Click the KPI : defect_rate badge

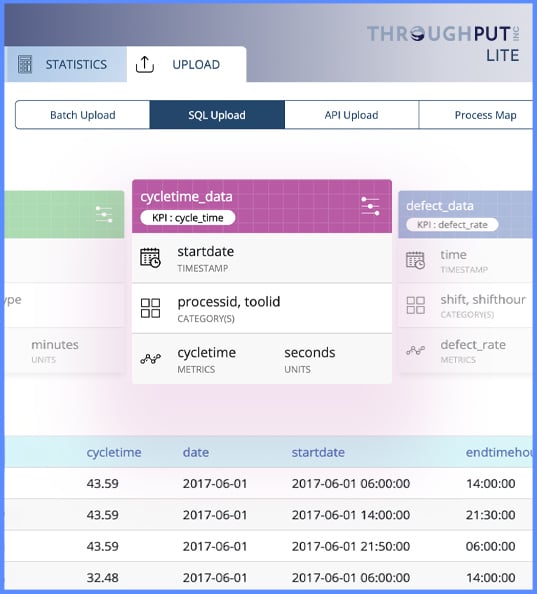pos(453,225)
